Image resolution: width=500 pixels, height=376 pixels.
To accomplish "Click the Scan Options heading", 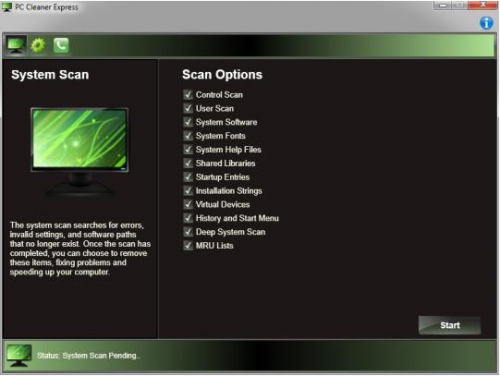I will click(x=222, y=75).
